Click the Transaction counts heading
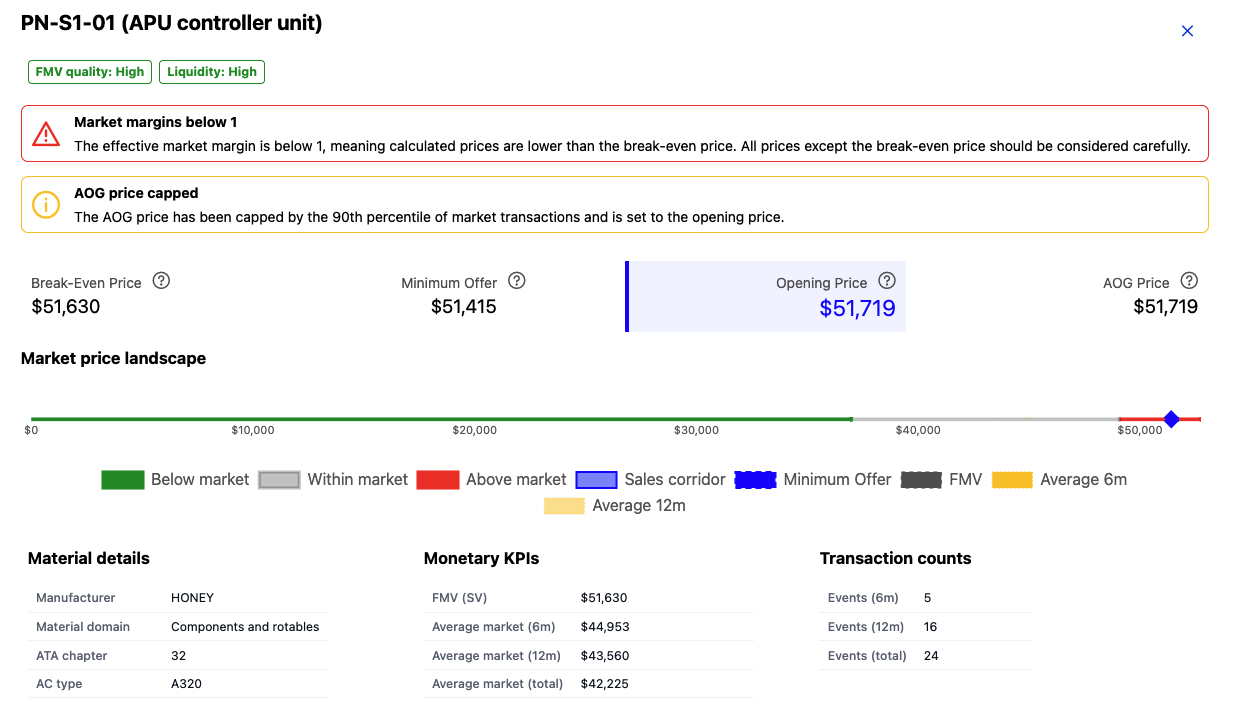Viewport: 1235px width, 712px height. coord(895,558)
